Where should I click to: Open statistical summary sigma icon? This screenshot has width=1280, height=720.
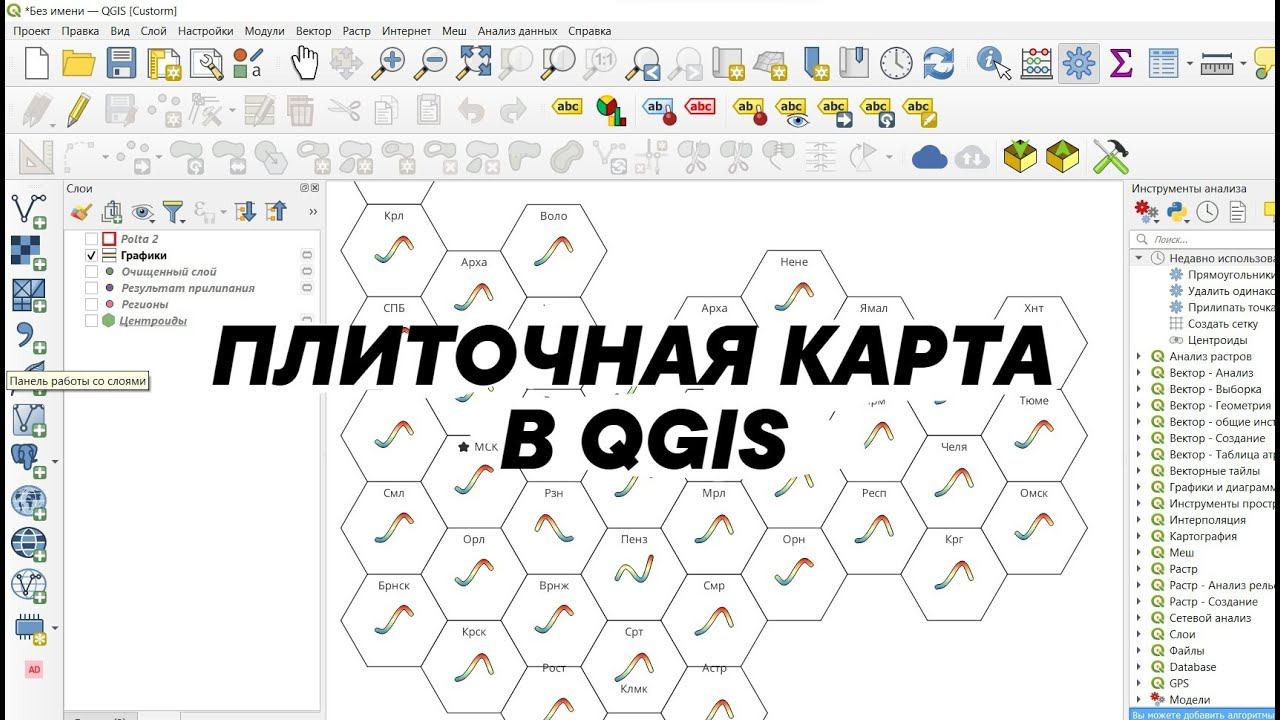1121,64
